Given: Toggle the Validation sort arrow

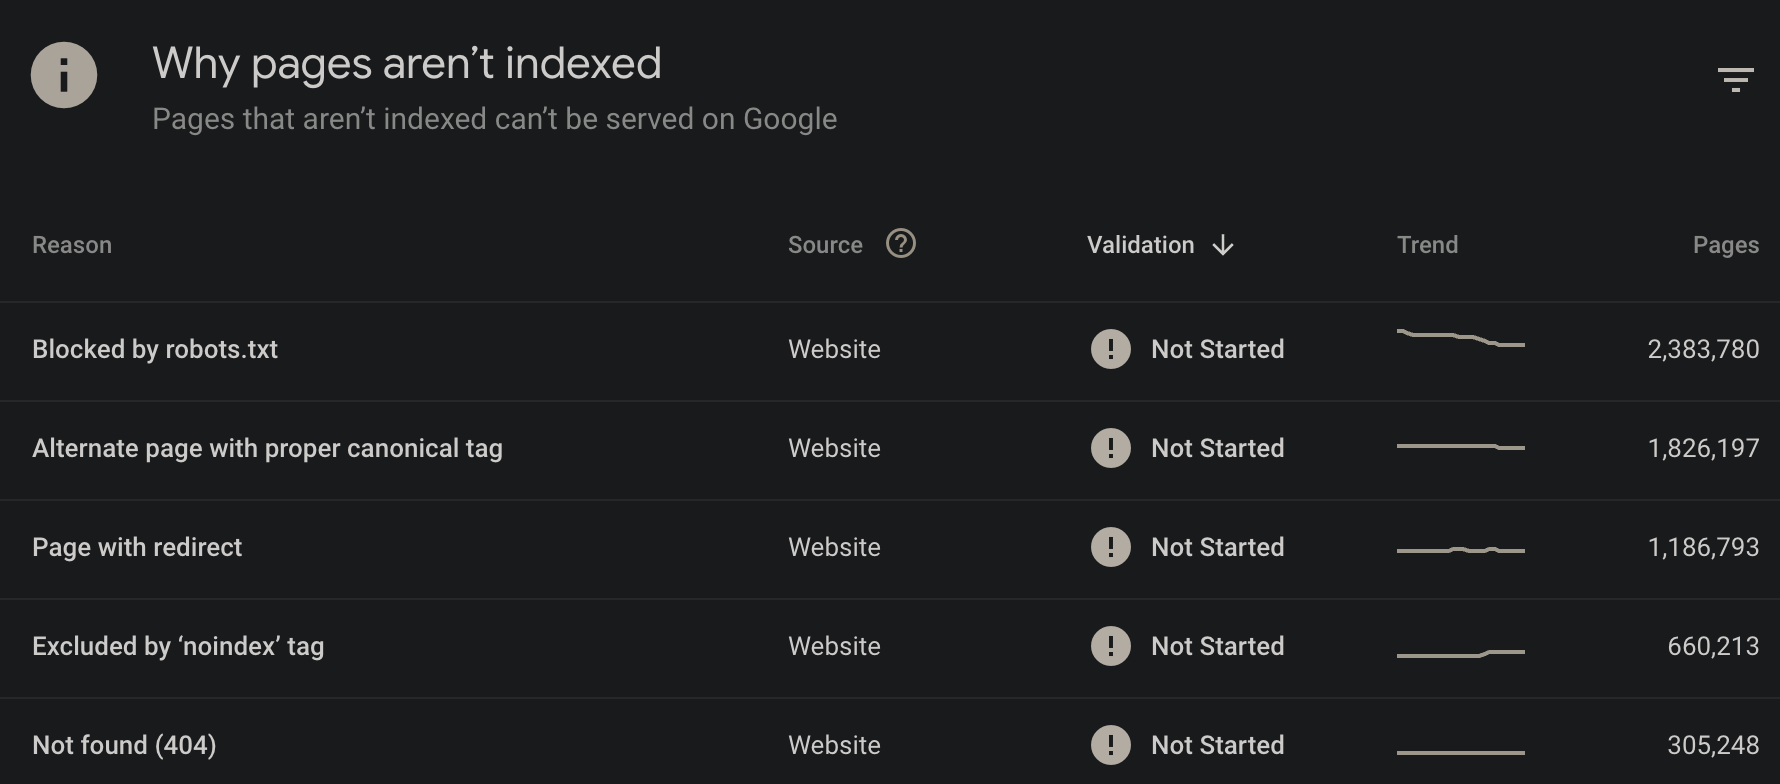Looking at the screenshot, I should [x=1223, y=245].
